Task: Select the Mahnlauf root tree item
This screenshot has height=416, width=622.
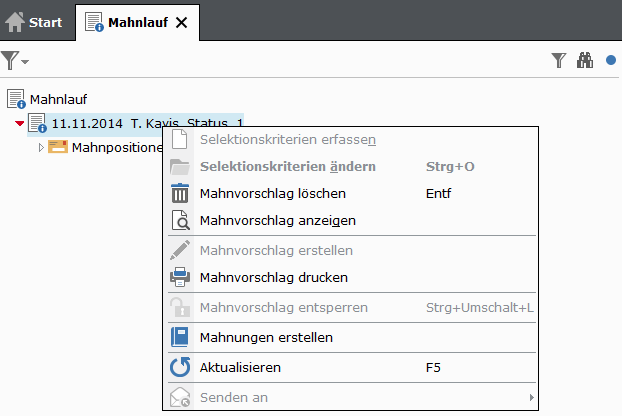Action: [x=57, y=99]
